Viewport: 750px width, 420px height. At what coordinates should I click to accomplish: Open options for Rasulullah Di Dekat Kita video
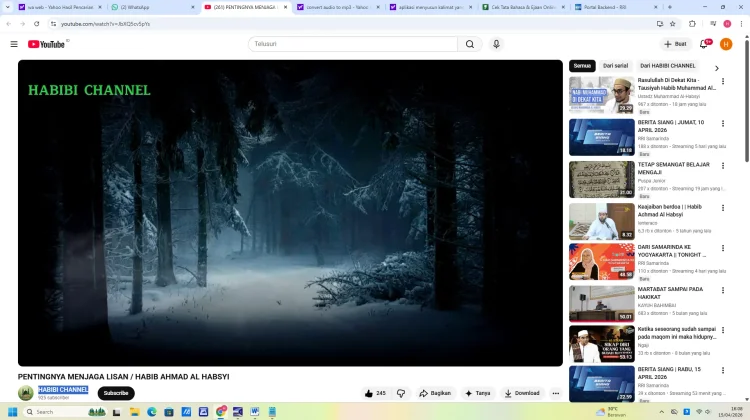pyautogui.click(x=723, y=81)
